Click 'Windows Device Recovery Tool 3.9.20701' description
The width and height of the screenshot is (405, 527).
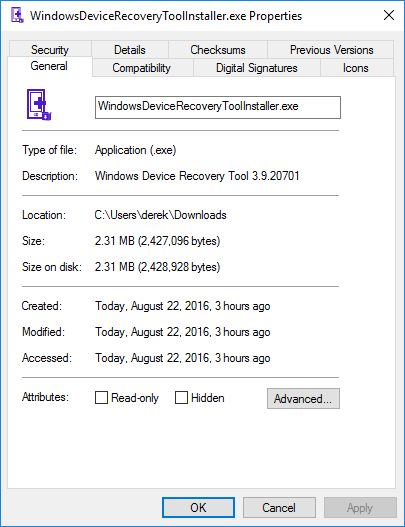click(197, 176)
